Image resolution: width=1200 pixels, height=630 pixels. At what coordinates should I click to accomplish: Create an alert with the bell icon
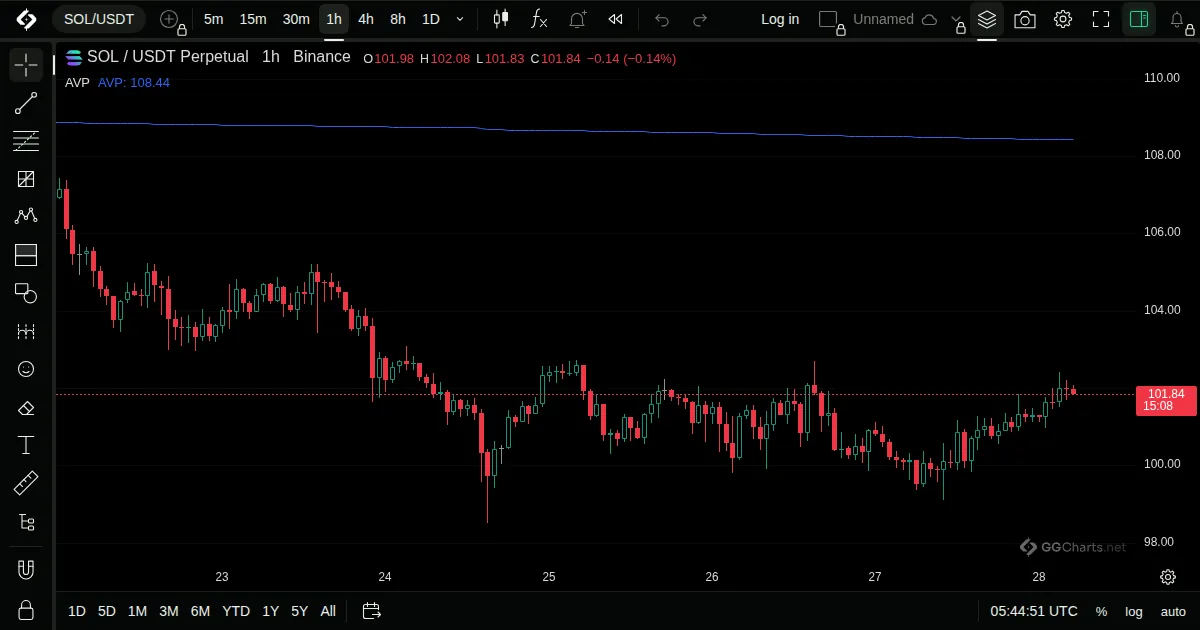pyautogui.click(x=578, y=19)
